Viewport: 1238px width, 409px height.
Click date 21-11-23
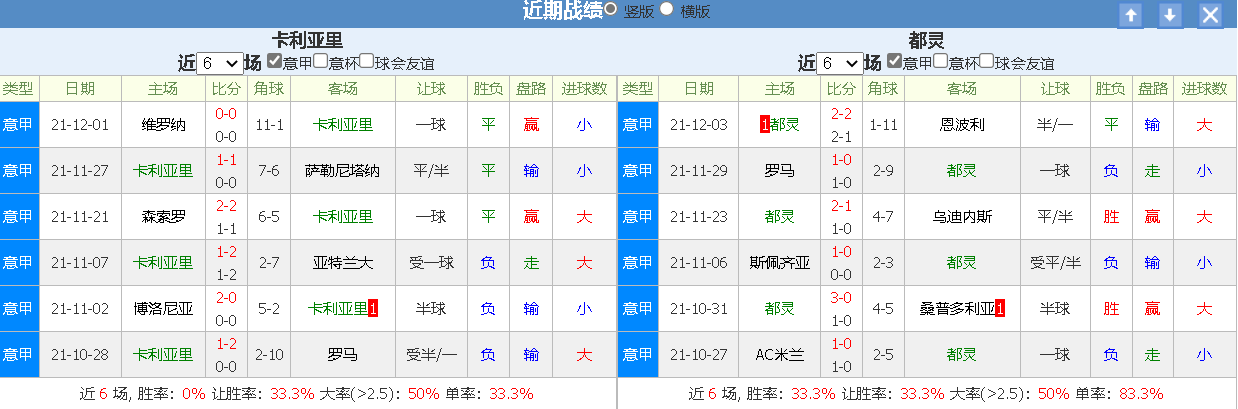699,217
